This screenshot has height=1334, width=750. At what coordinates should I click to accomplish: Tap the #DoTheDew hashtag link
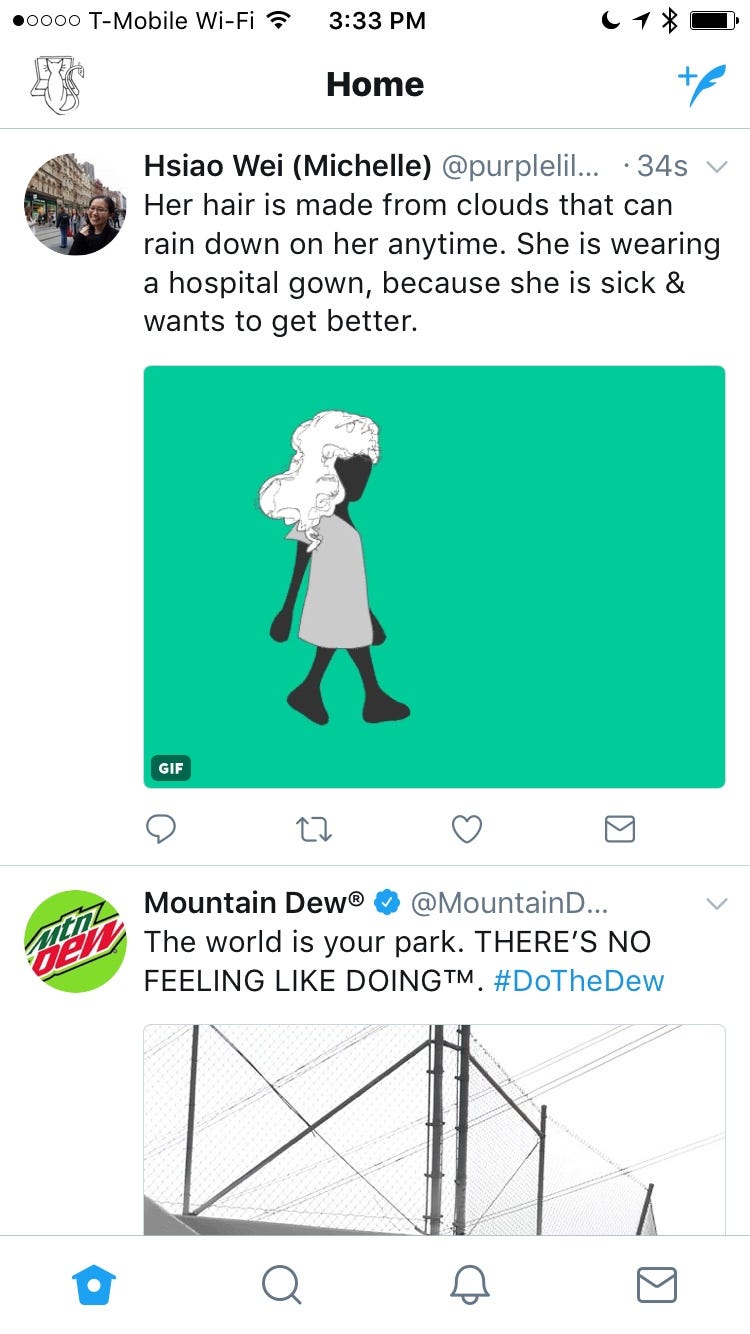coord(578,980)
